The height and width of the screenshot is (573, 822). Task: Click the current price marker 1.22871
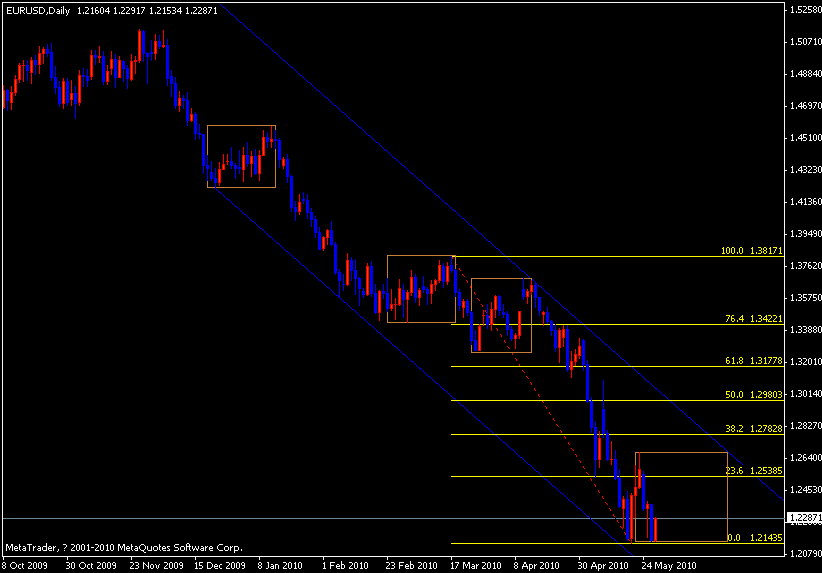coord(805,517)
